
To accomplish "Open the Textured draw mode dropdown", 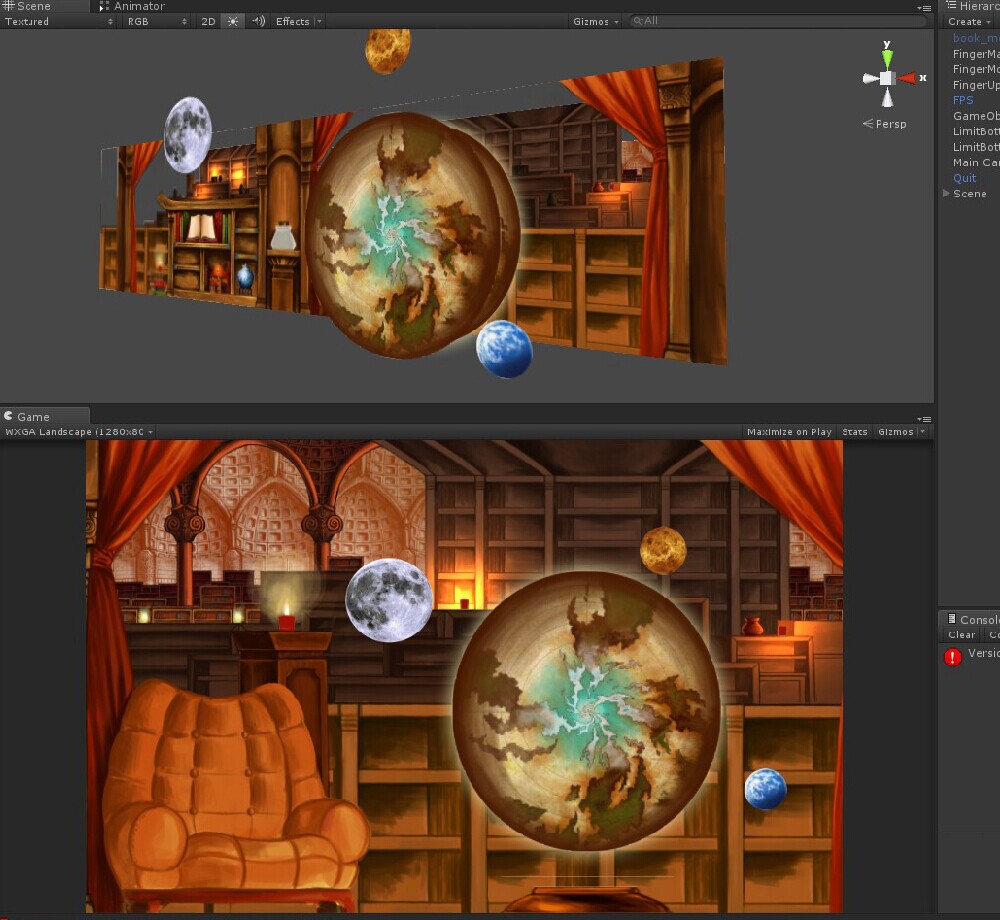I will click(x=59, y=22).
